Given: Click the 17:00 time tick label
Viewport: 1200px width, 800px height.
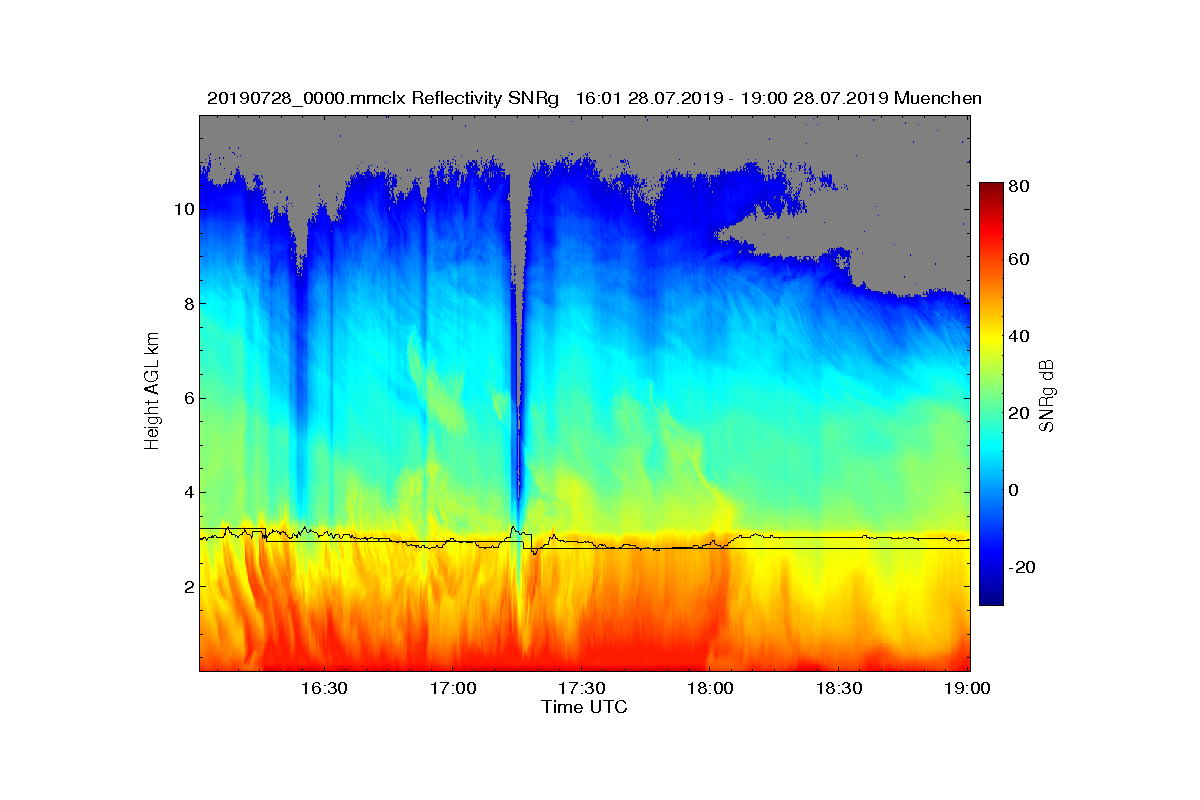Looking at the screenshot, I should [452, 689].
